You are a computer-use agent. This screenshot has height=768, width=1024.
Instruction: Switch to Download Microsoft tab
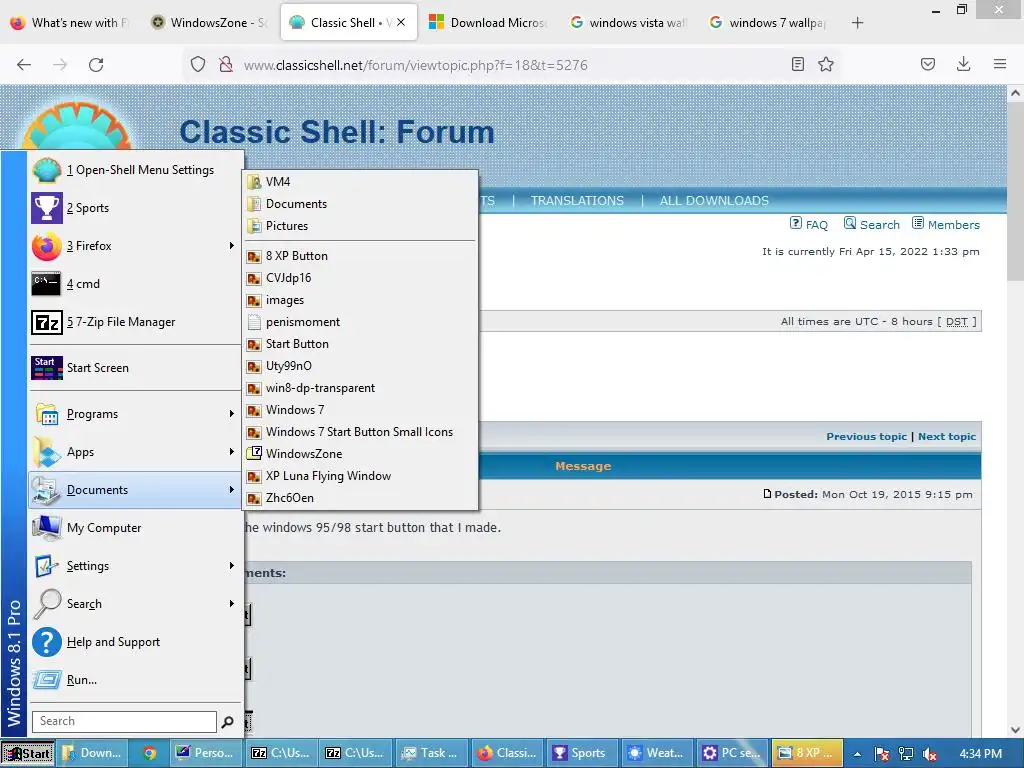point(488,23)
